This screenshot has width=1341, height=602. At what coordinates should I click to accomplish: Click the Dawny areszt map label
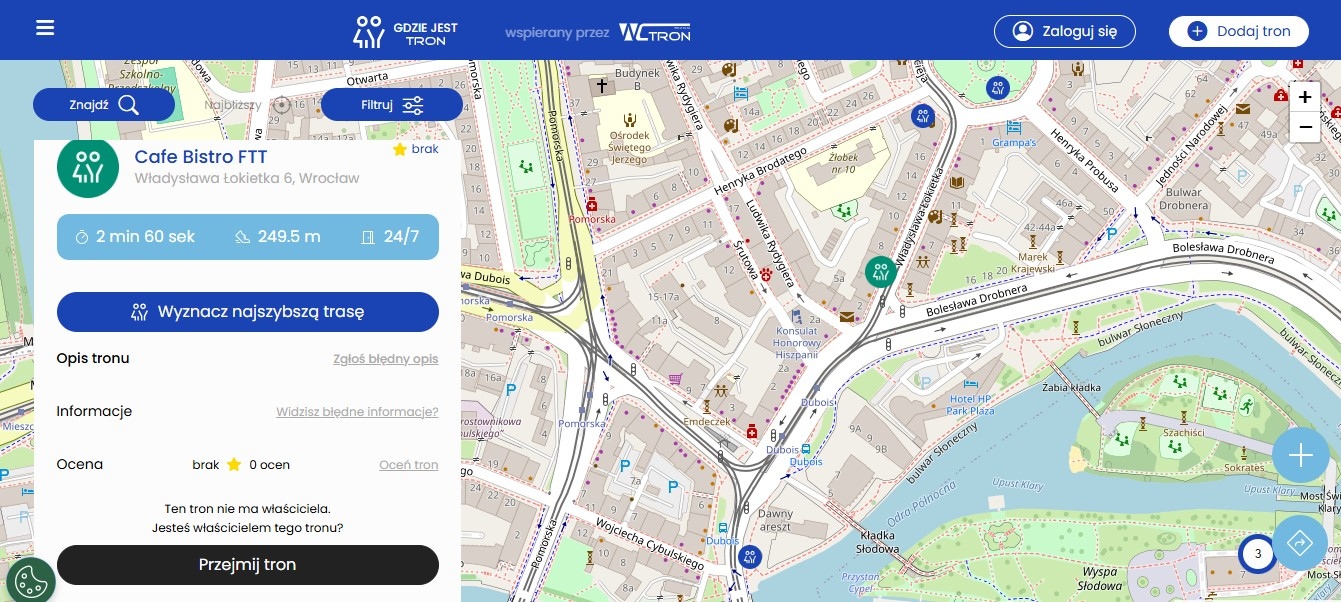[x=775, y=520]
